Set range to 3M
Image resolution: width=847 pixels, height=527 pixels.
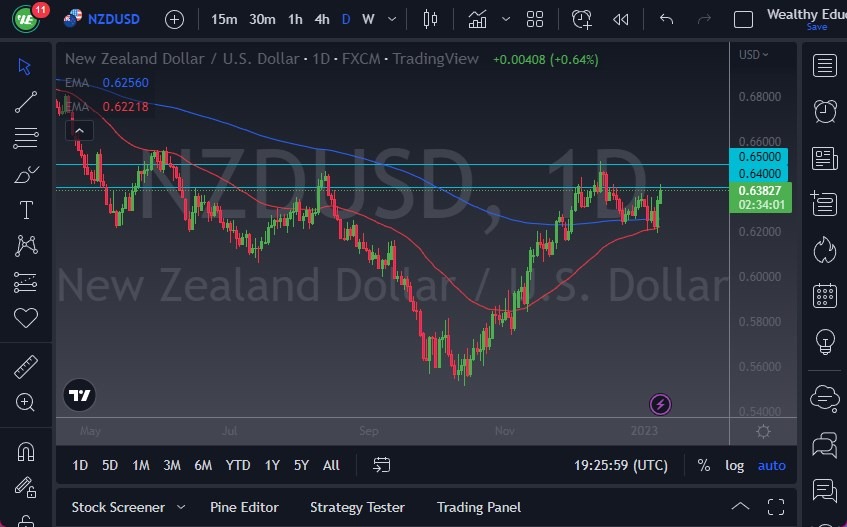tap(172, 465)
